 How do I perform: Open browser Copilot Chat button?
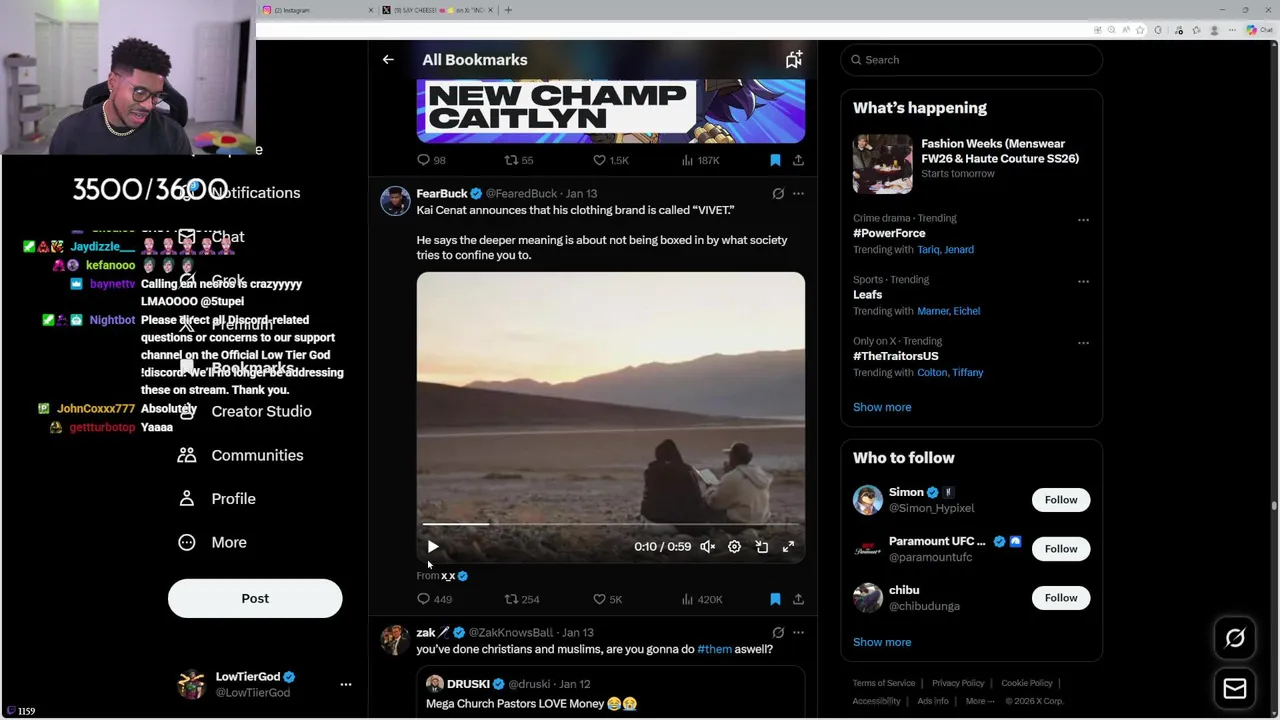tap(1258, 30)
